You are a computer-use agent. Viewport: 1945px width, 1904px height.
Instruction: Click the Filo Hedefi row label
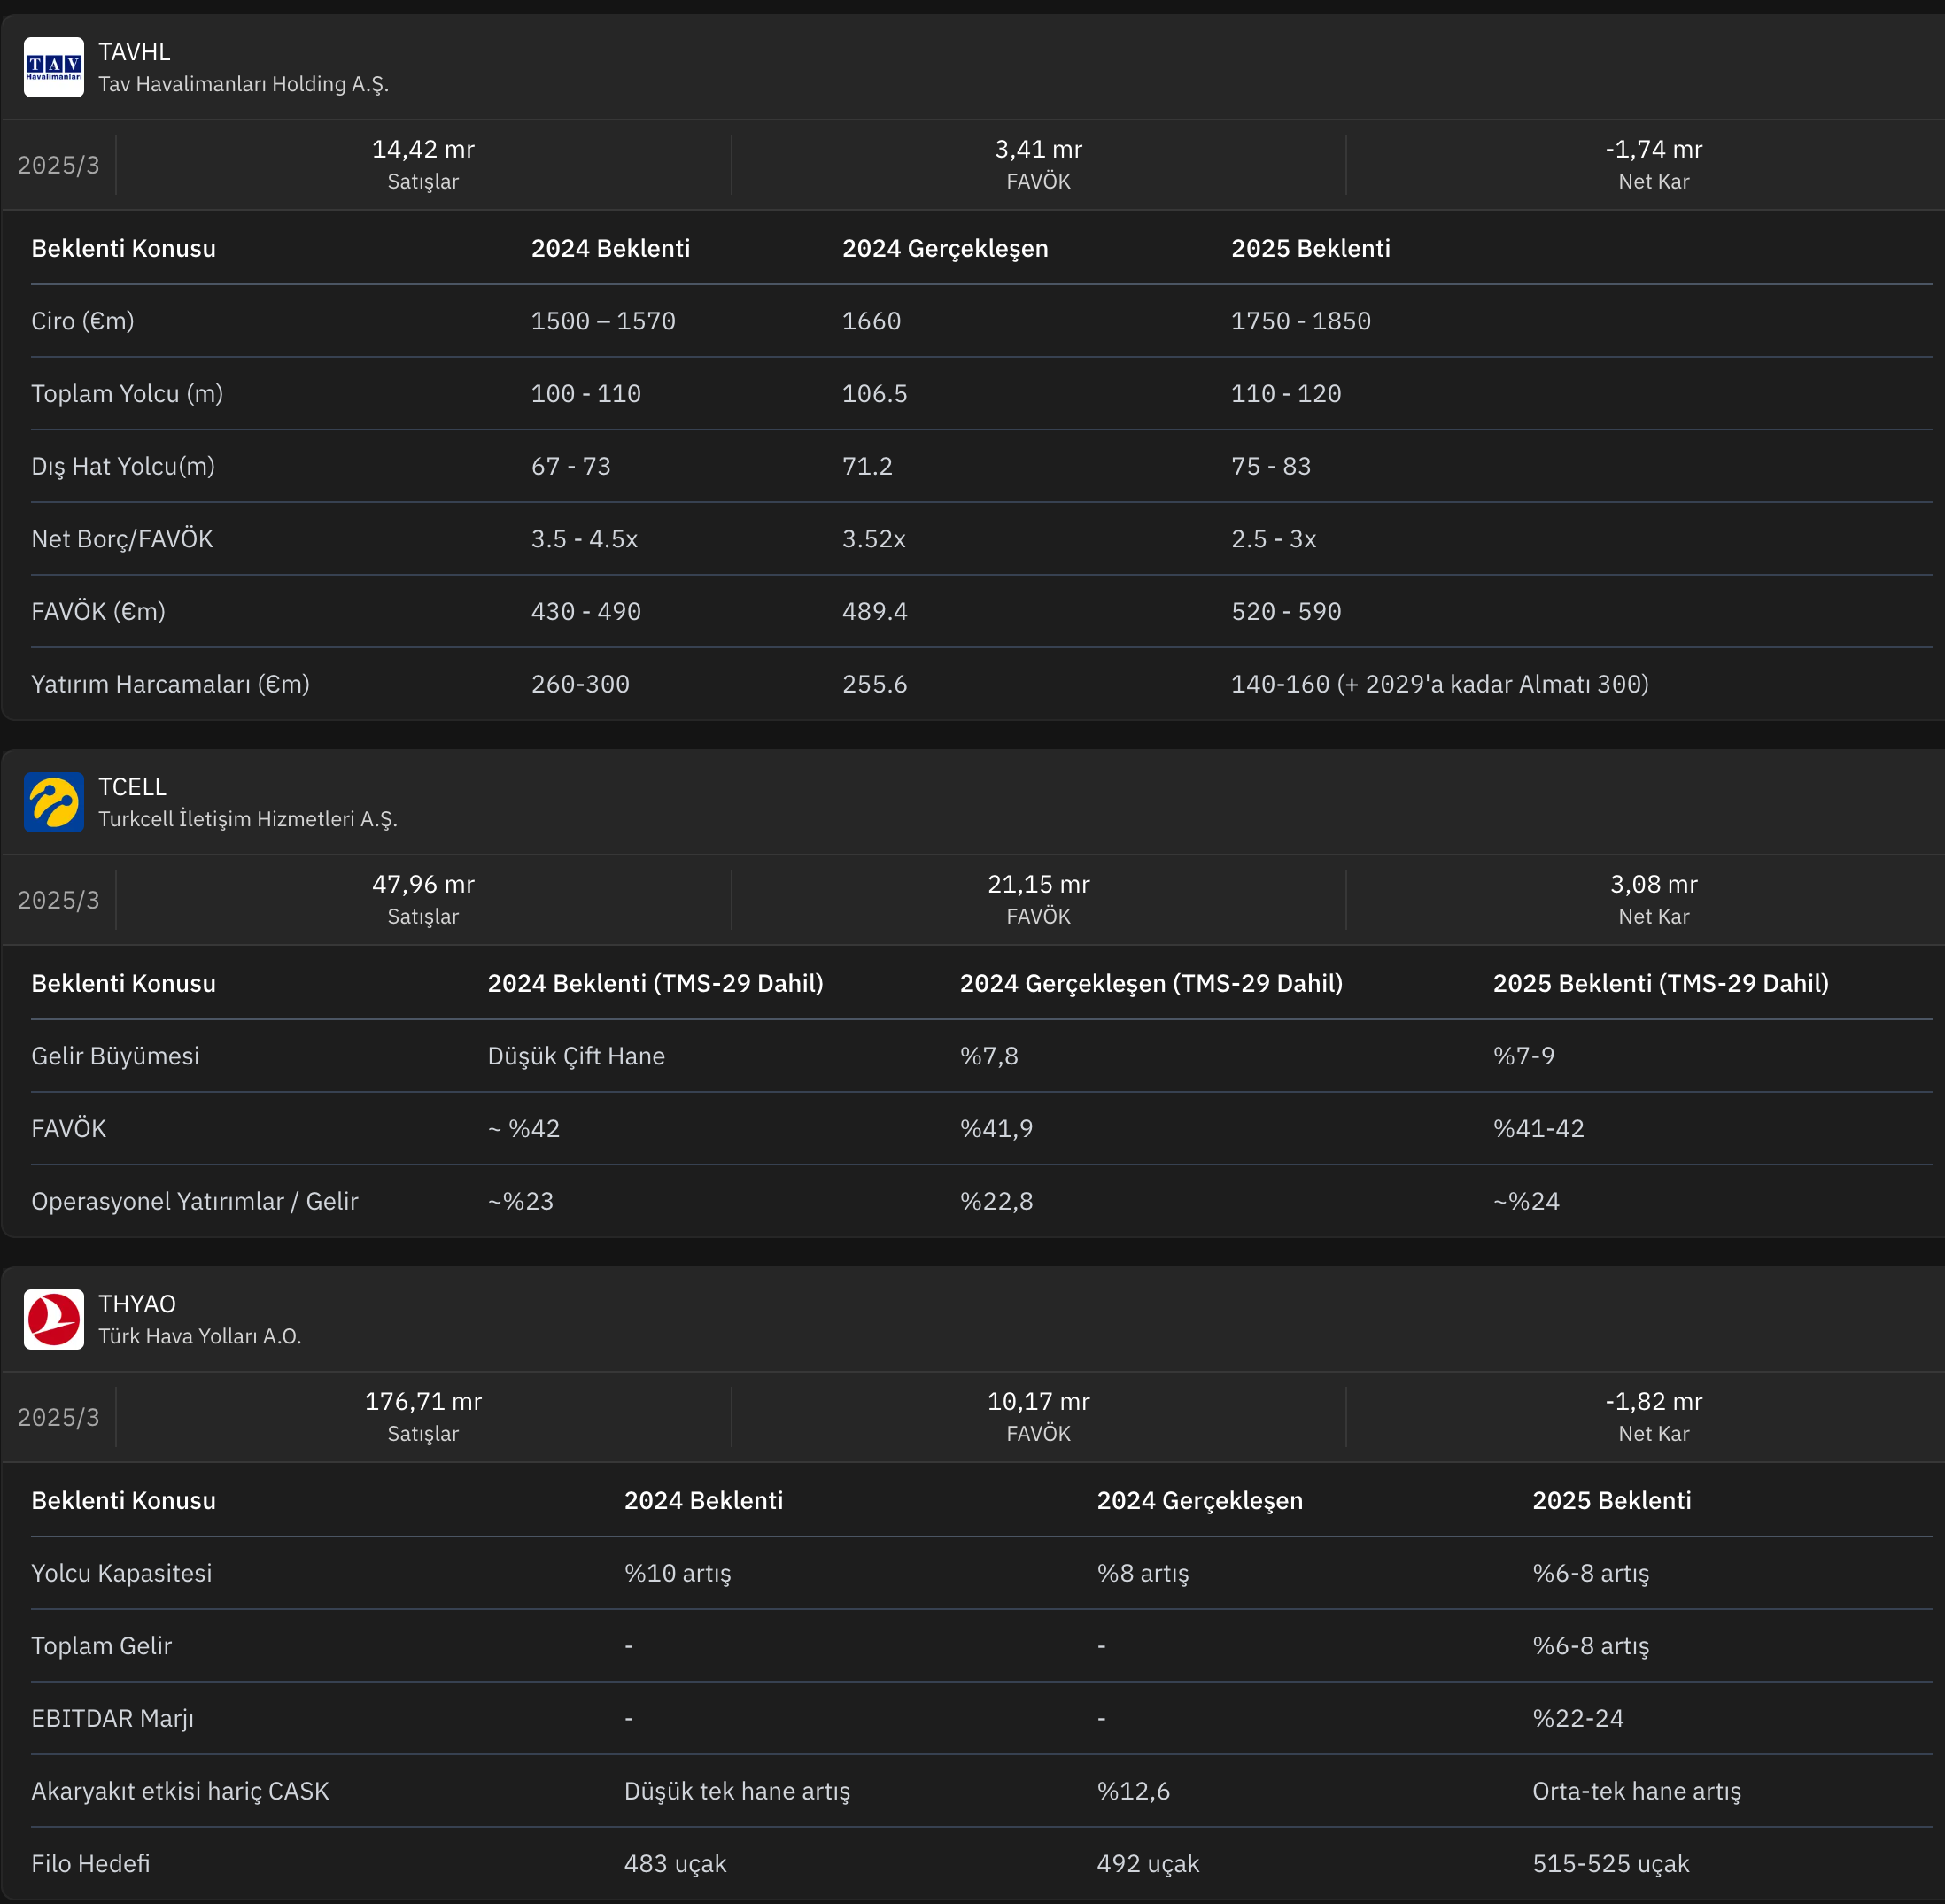click(90, 1864)
